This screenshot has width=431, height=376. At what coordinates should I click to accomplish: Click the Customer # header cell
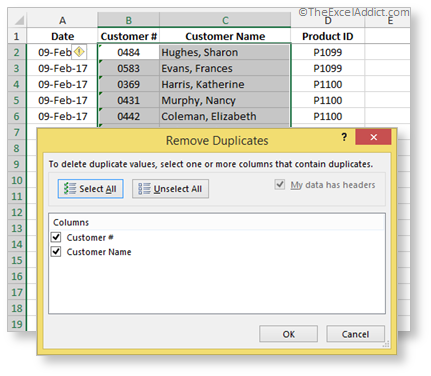(129, 36)
